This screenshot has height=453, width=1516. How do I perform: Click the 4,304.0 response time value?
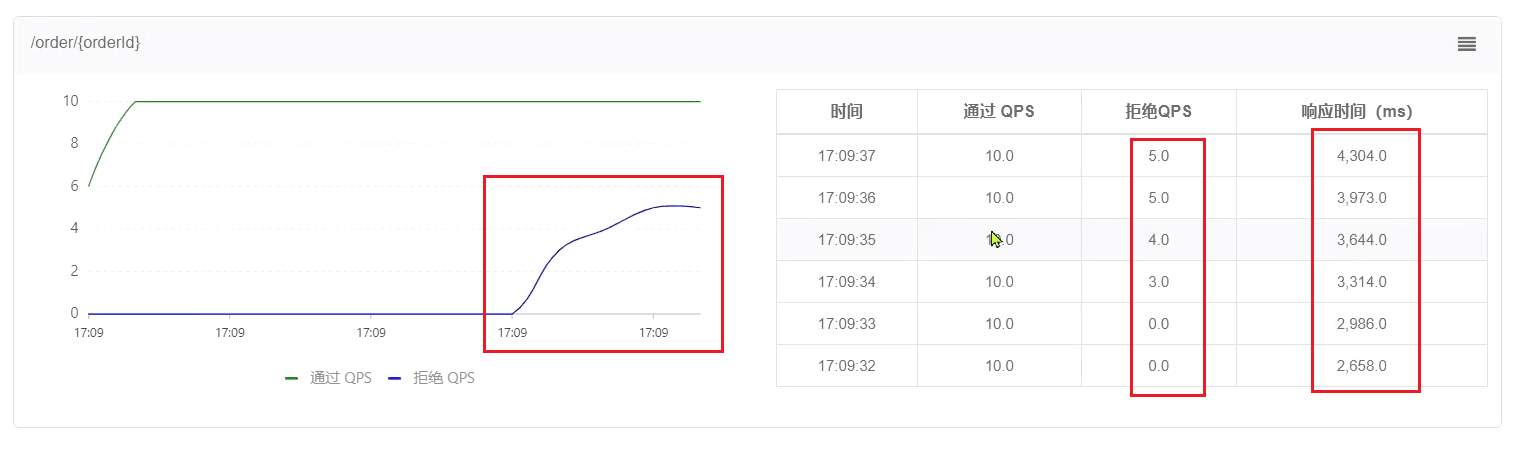pos(1361,156)
